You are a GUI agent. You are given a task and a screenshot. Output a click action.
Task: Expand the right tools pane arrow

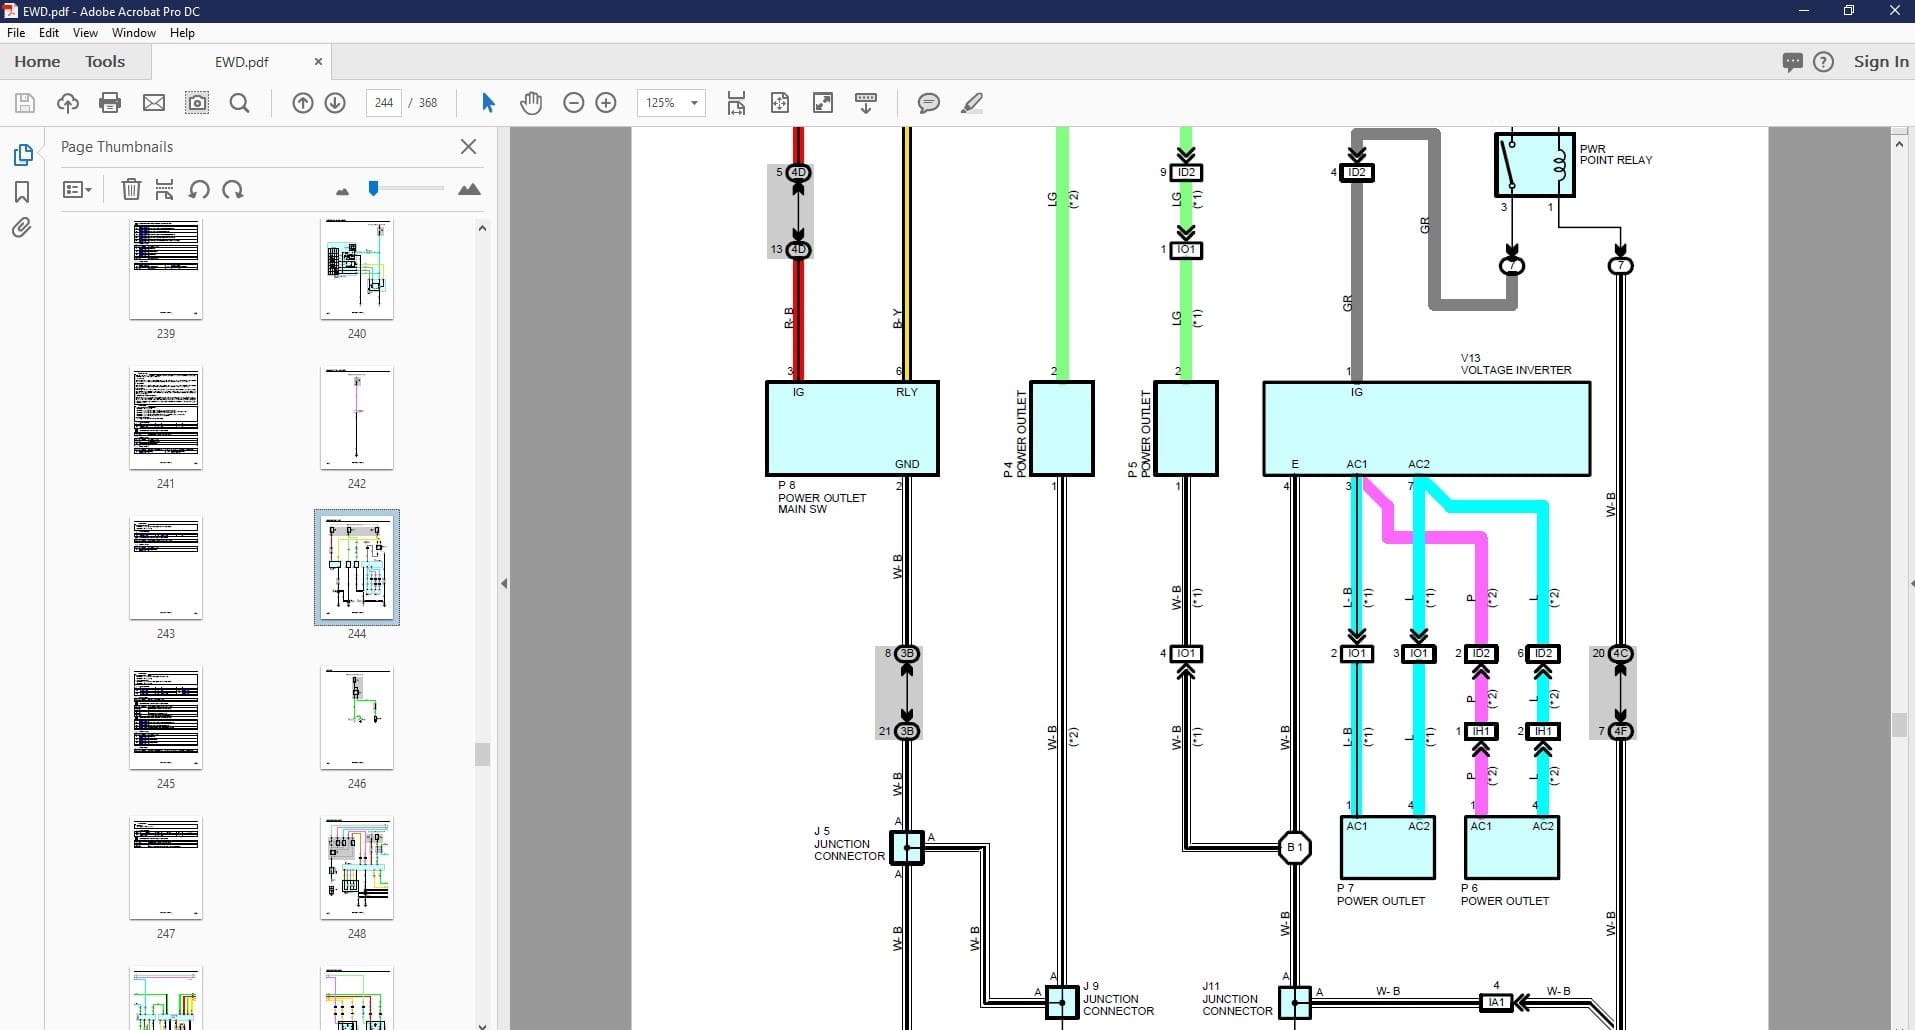(x=1909, y=583)
